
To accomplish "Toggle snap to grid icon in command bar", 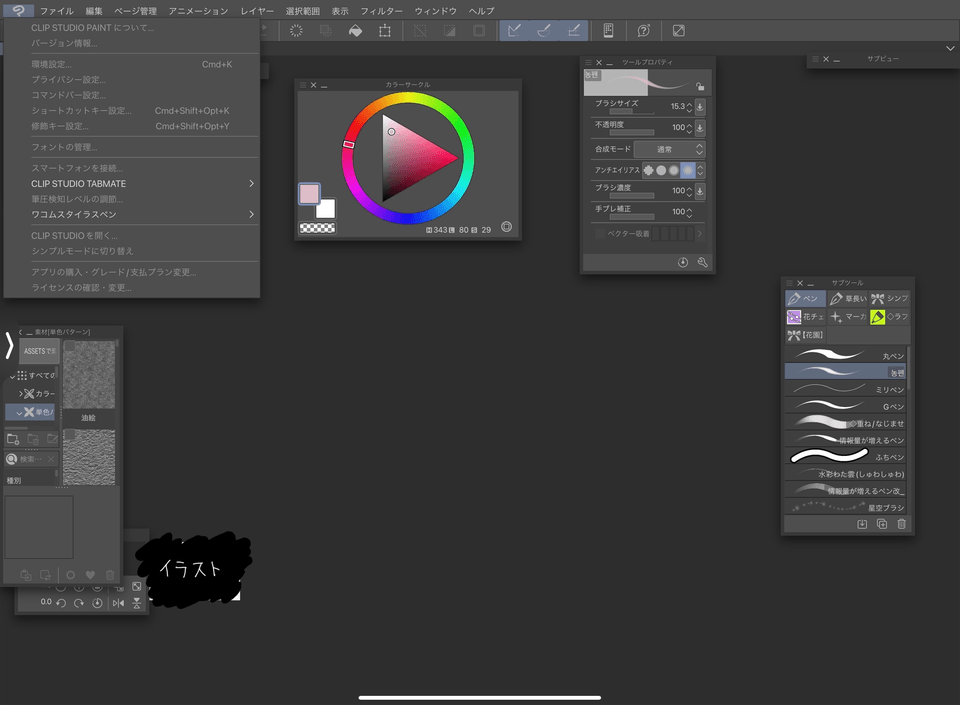I will pos(574,31).
